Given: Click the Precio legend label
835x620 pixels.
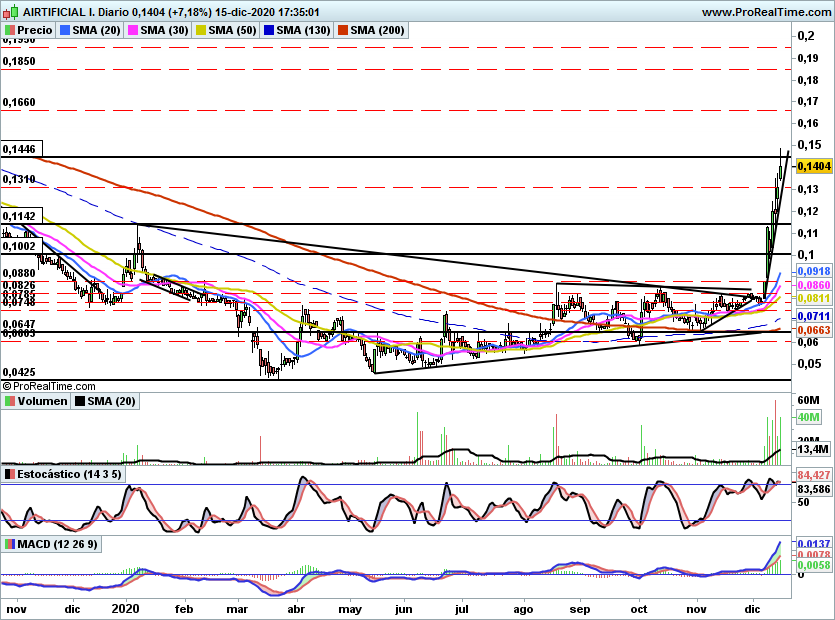Looking at the screenshot, I should 35,30.
